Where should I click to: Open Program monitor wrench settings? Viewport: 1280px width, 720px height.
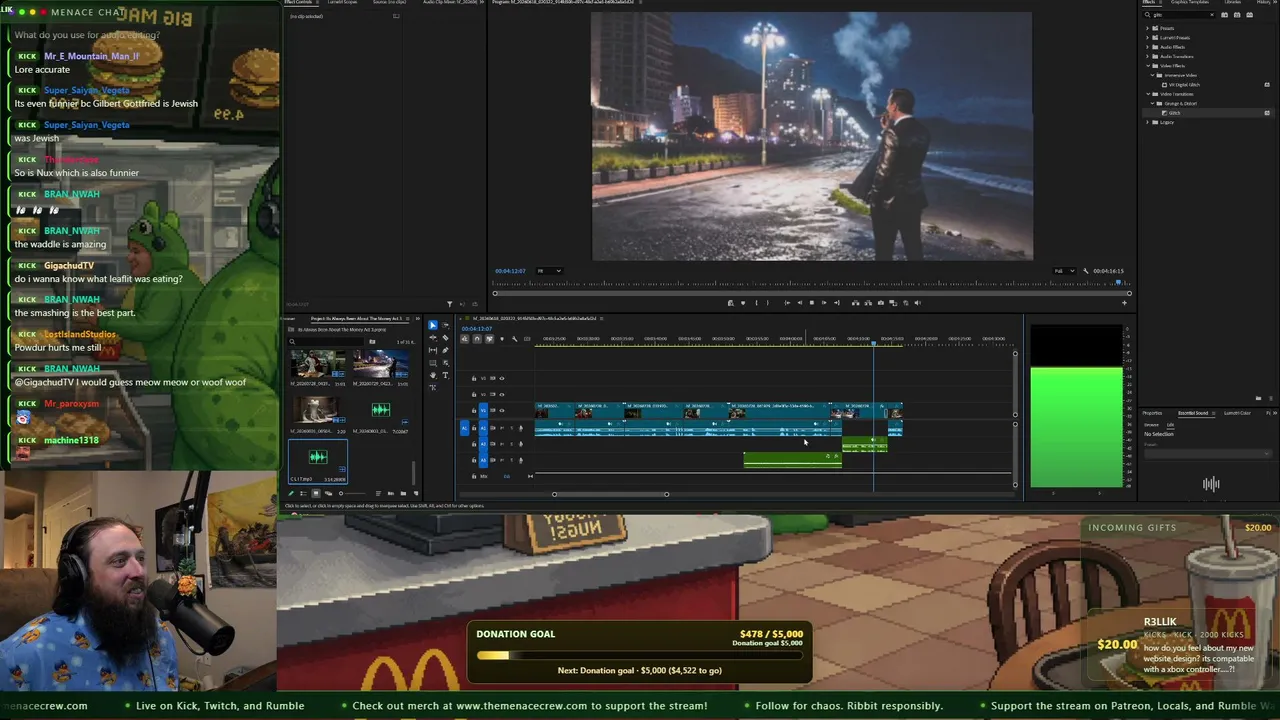tap(1087, 271)
